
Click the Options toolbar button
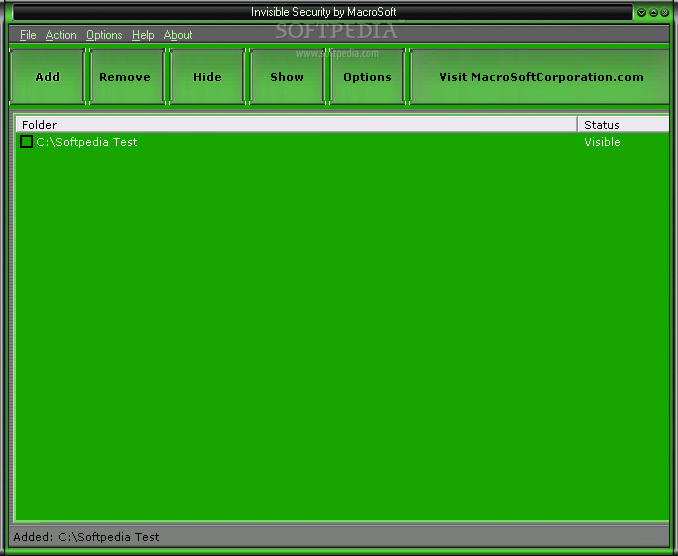pyautogui.click(x=367, y=77)
